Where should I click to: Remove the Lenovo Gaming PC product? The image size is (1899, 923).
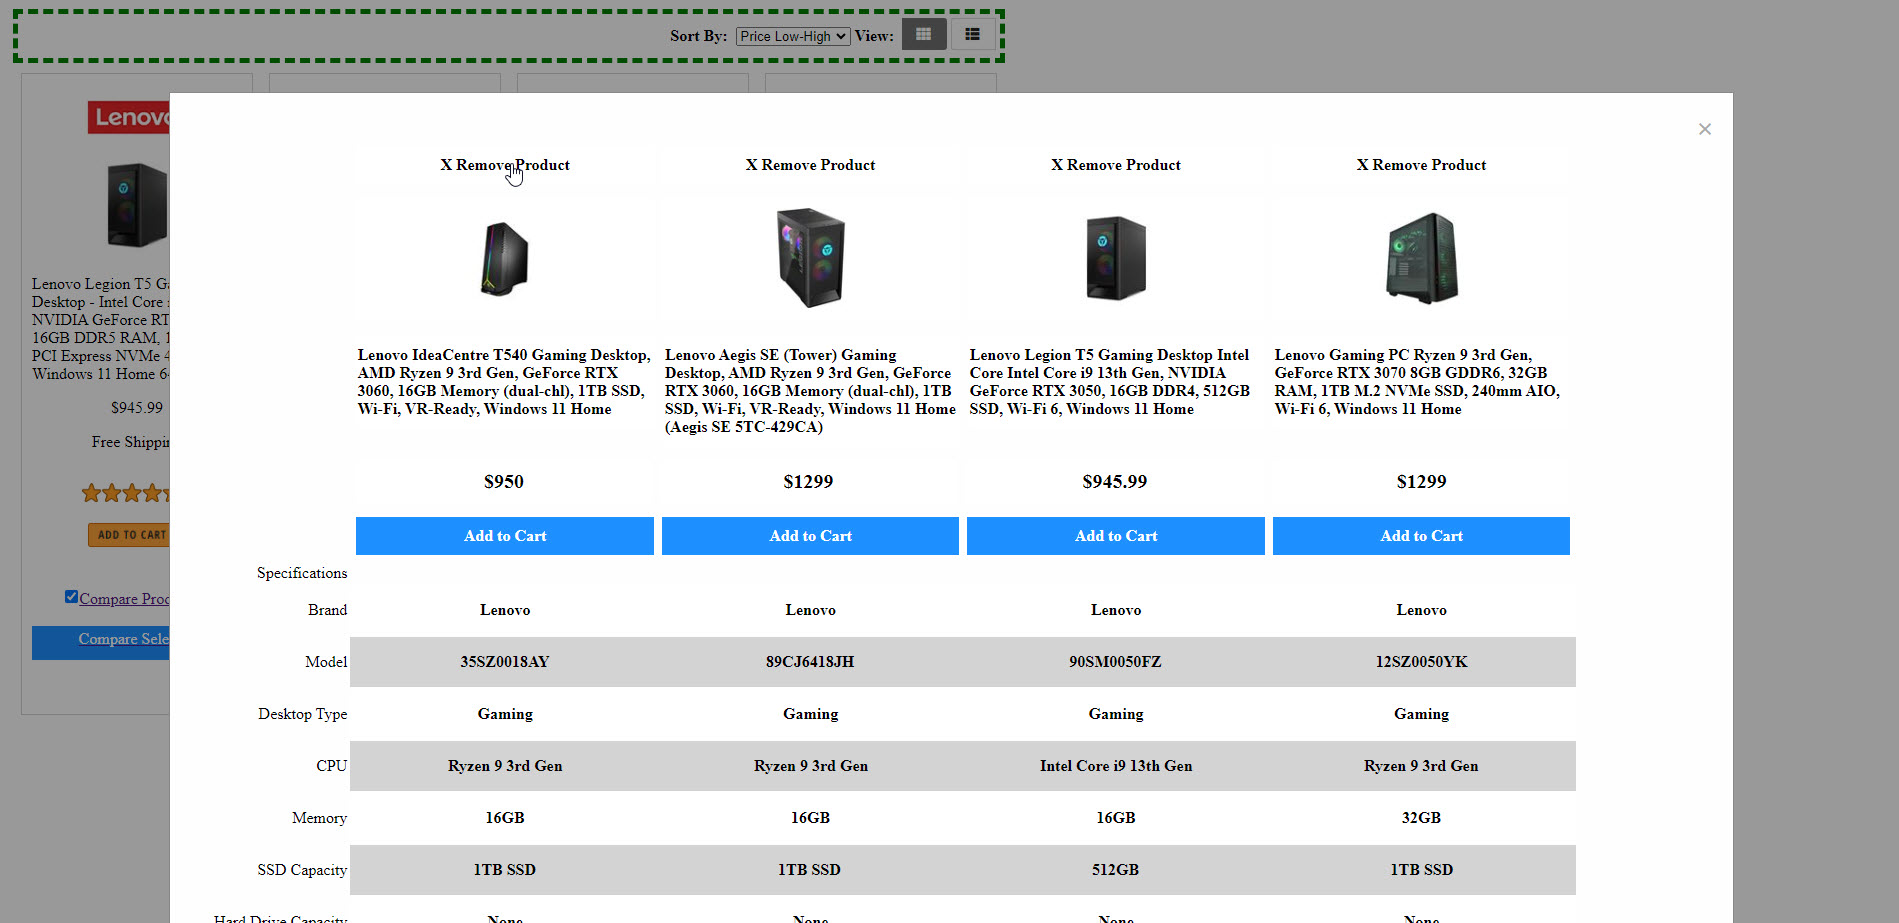(x=1421, y=165)
